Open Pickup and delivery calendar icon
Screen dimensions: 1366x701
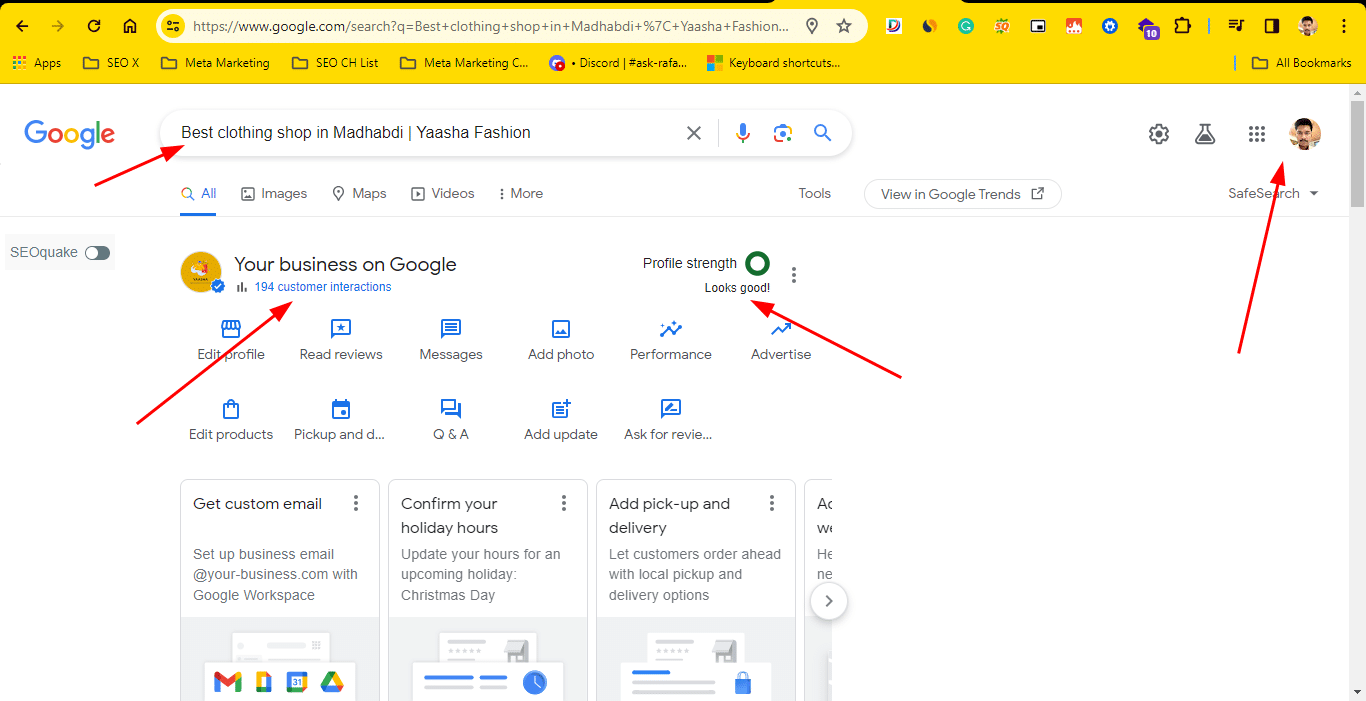click(x=341, y=409)
